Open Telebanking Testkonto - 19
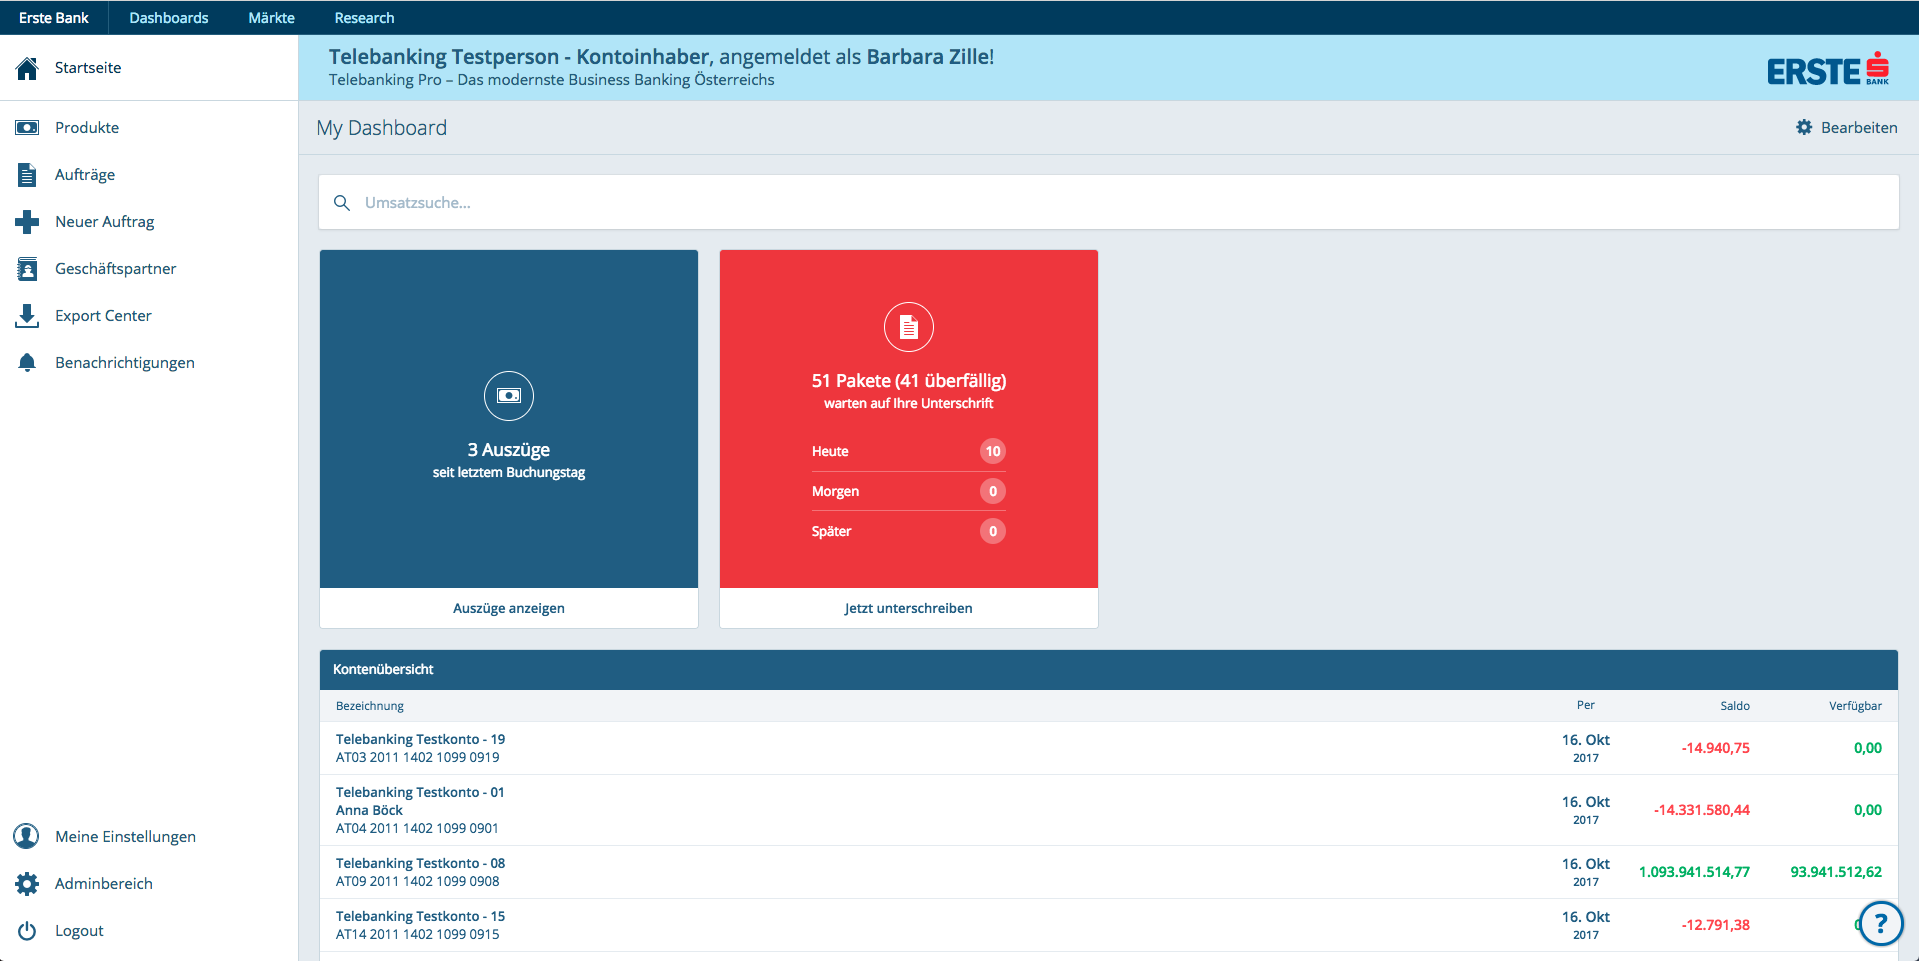The height and width of the screenshot is (961, 1919). (x=420, y=740)
